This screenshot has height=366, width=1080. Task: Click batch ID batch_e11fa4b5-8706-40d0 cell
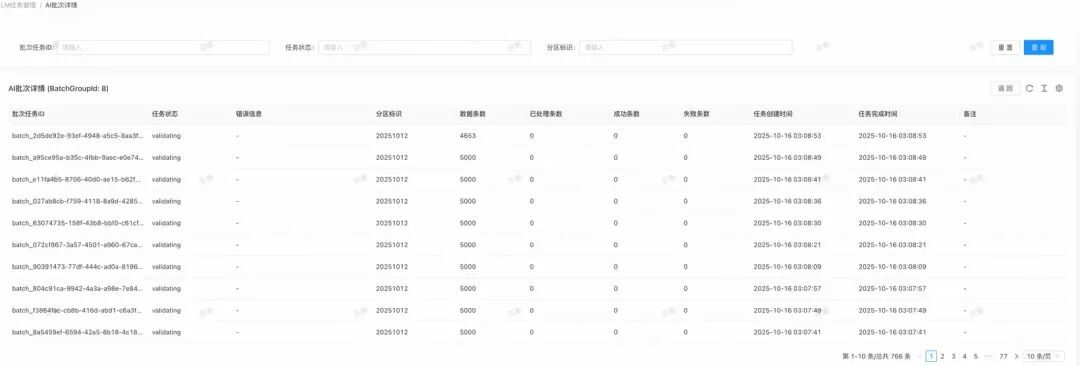[77, 179]
